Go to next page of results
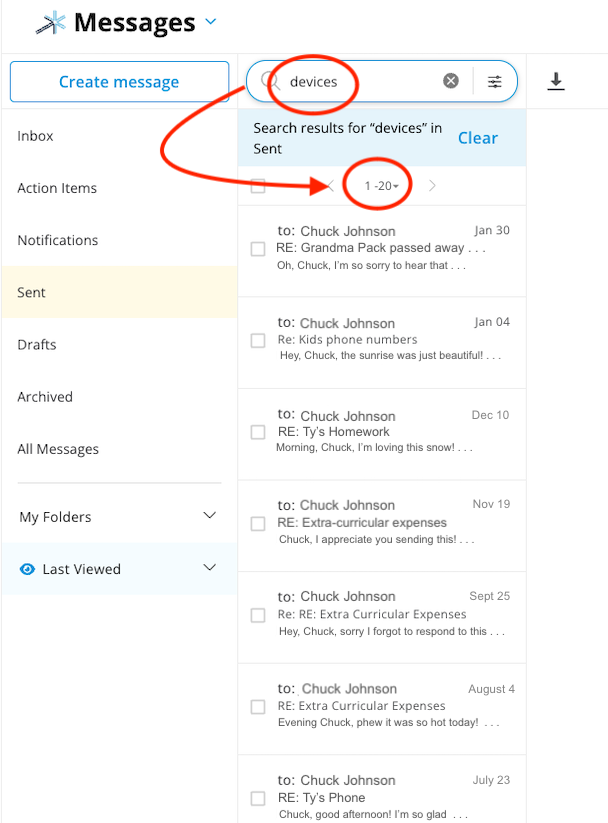 (x=432, y=185)
